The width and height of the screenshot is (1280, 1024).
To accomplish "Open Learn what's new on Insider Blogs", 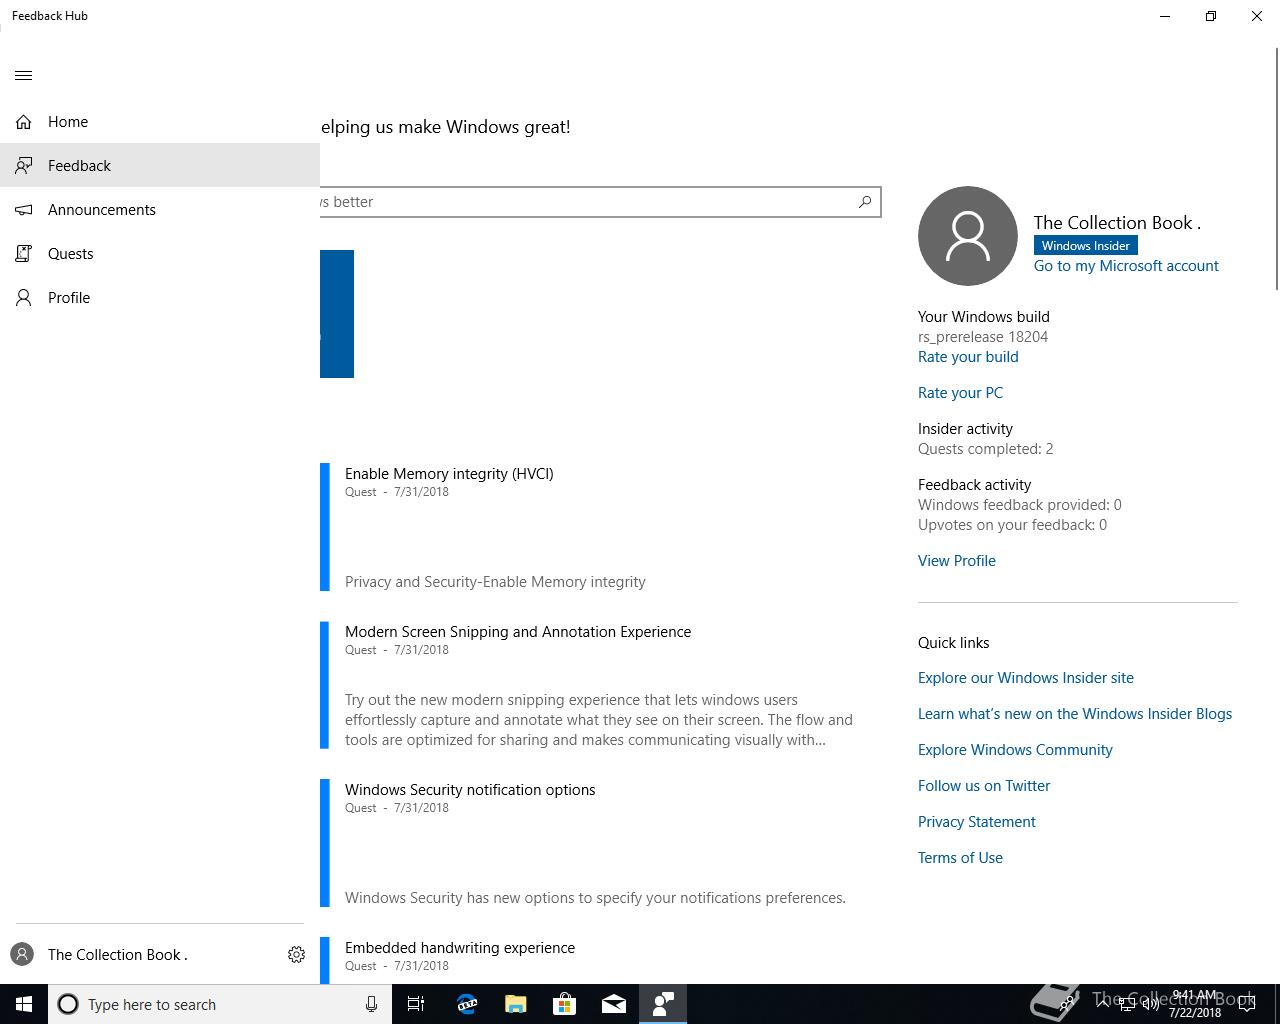I will pyautogui.click(x=1075, y=713).
